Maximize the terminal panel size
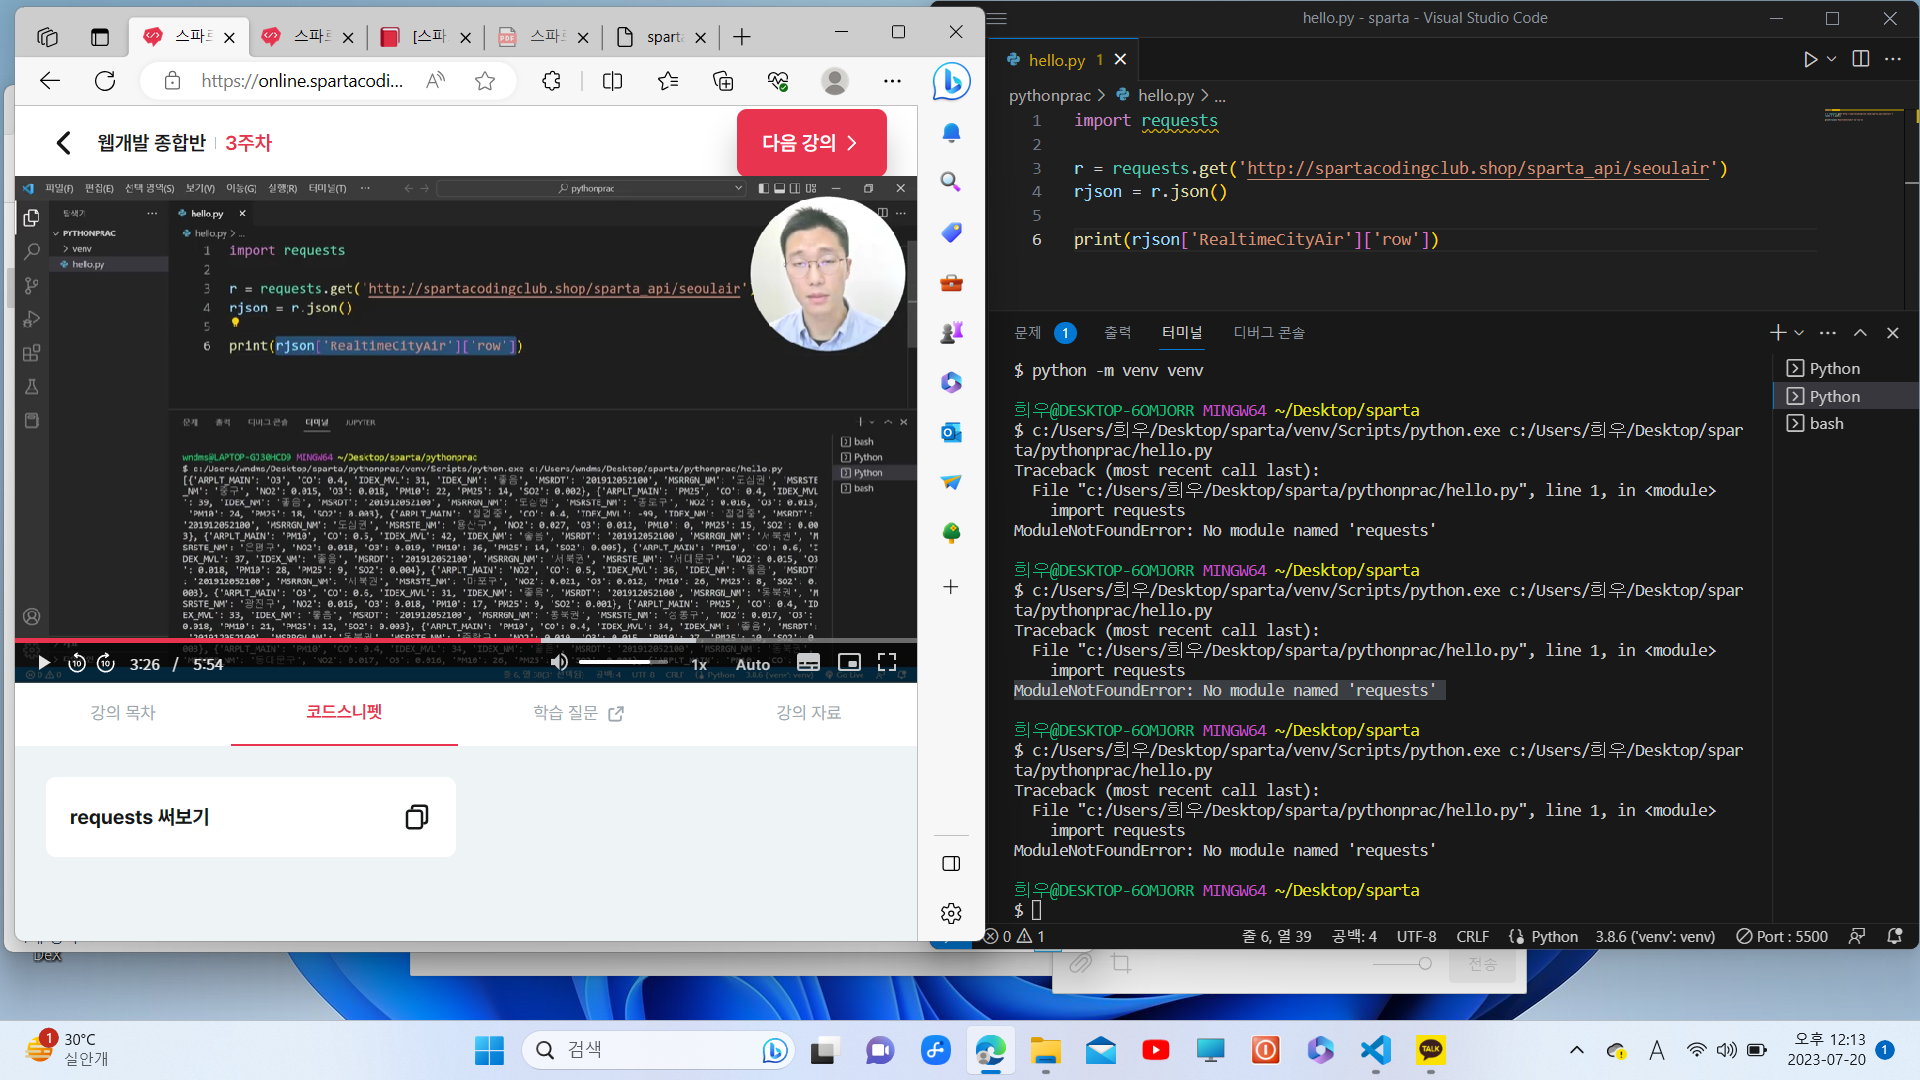 1860,333
